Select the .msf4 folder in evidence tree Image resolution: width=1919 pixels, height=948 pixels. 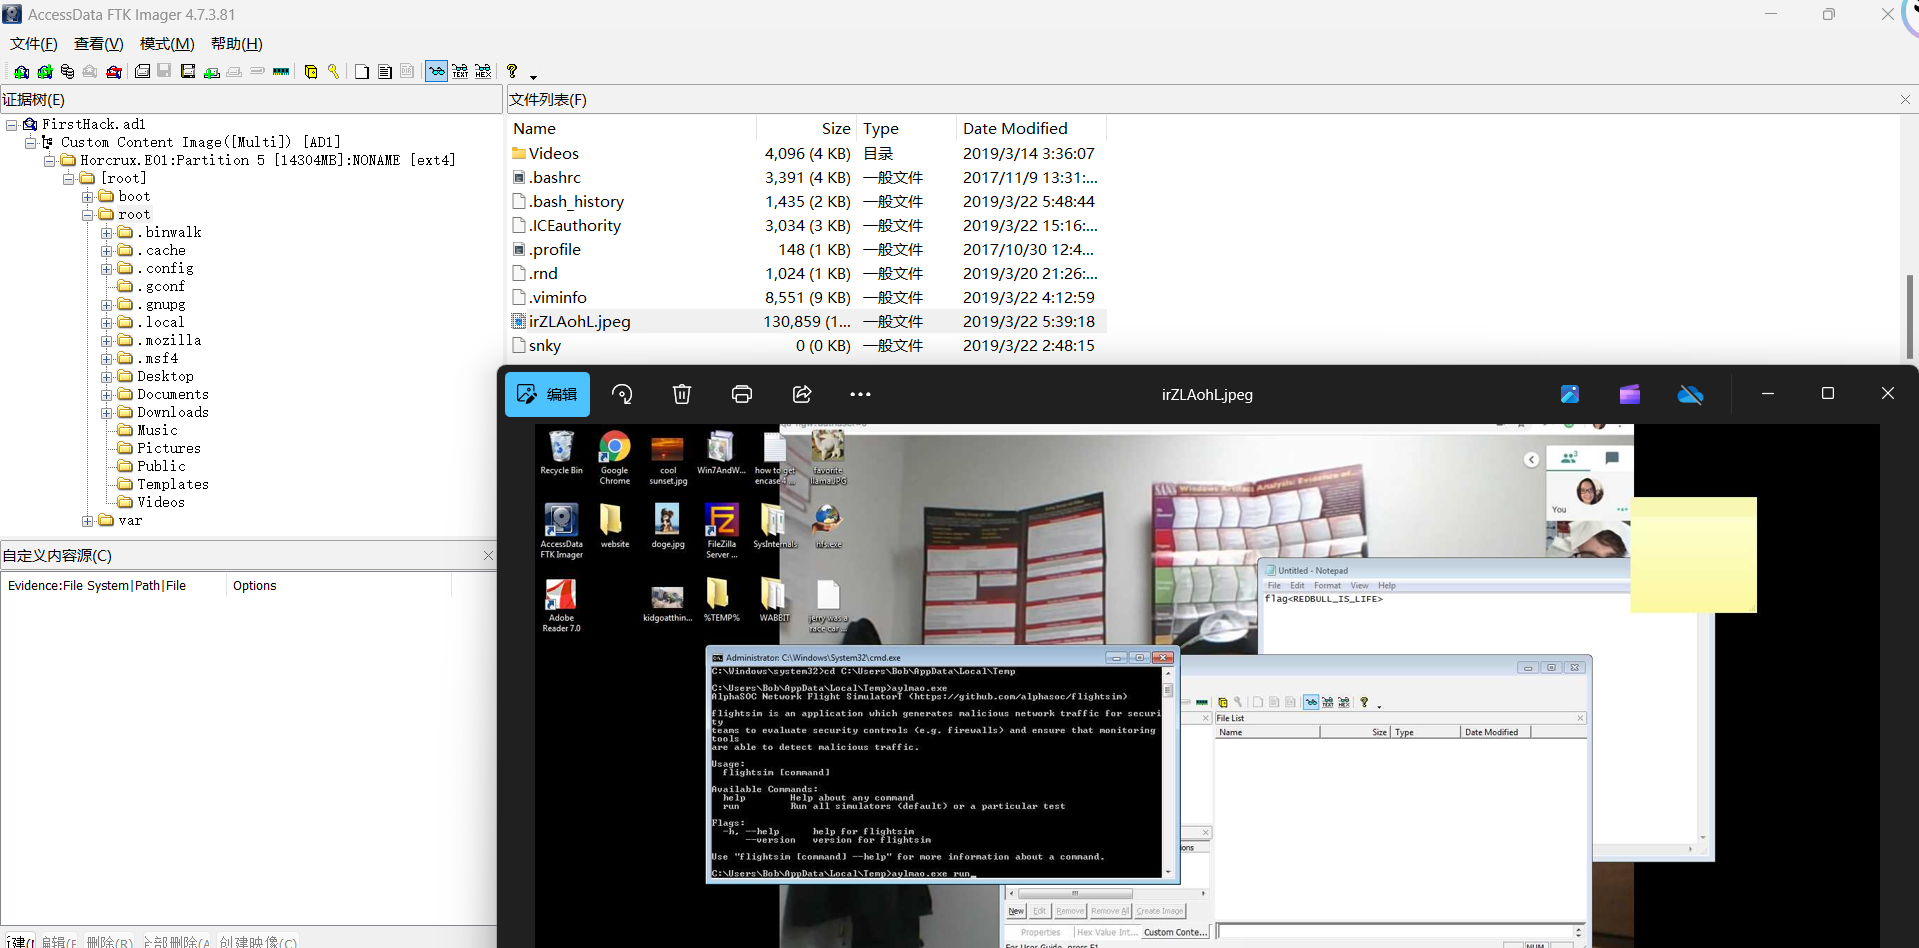(158, 359)
